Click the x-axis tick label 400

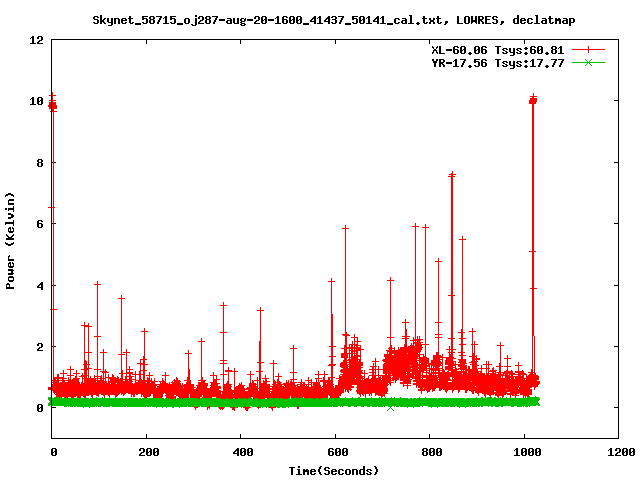point(243,452)
